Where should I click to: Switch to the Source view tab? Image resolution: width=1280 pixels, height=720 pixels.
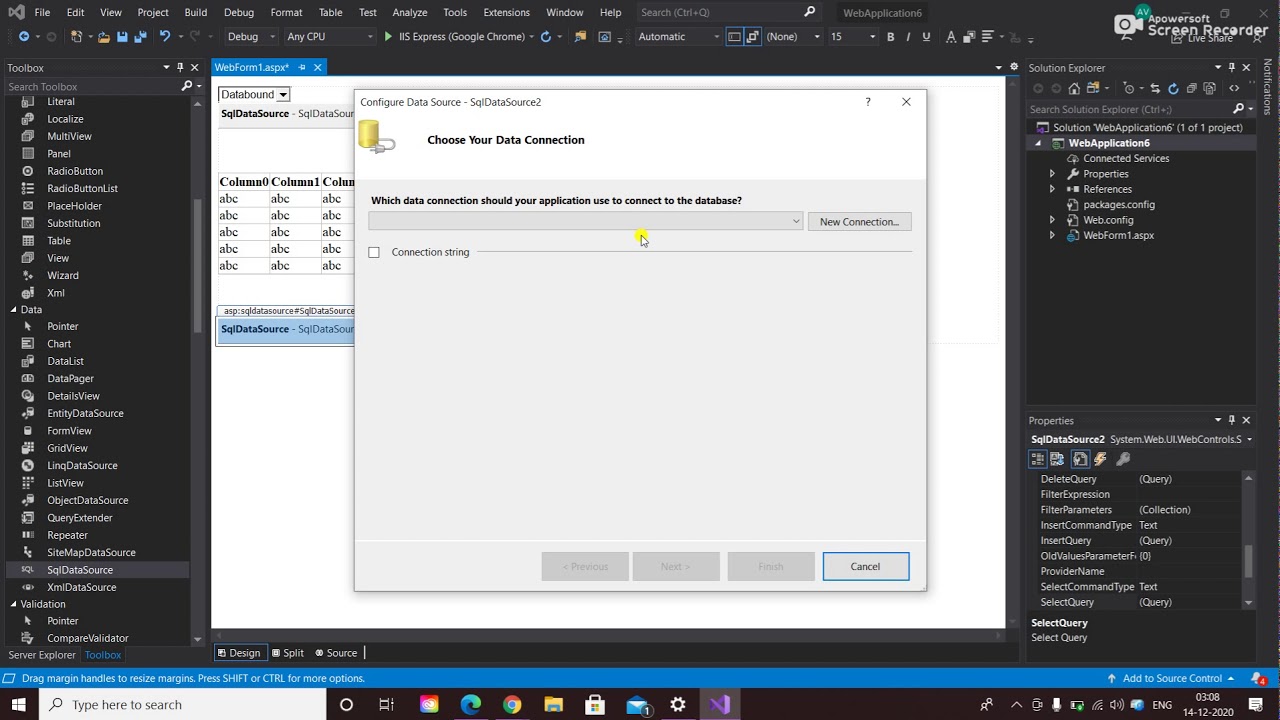pos(336,653)
